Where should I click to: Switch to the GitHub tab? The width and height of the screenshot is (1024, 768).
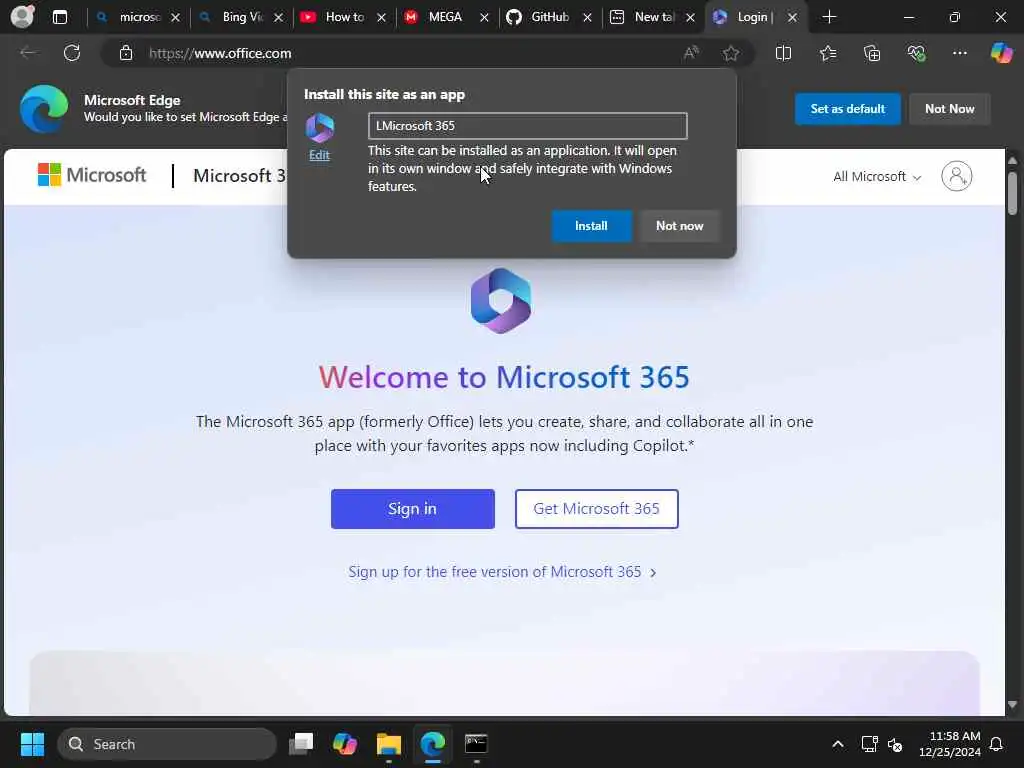click(542, 17)
